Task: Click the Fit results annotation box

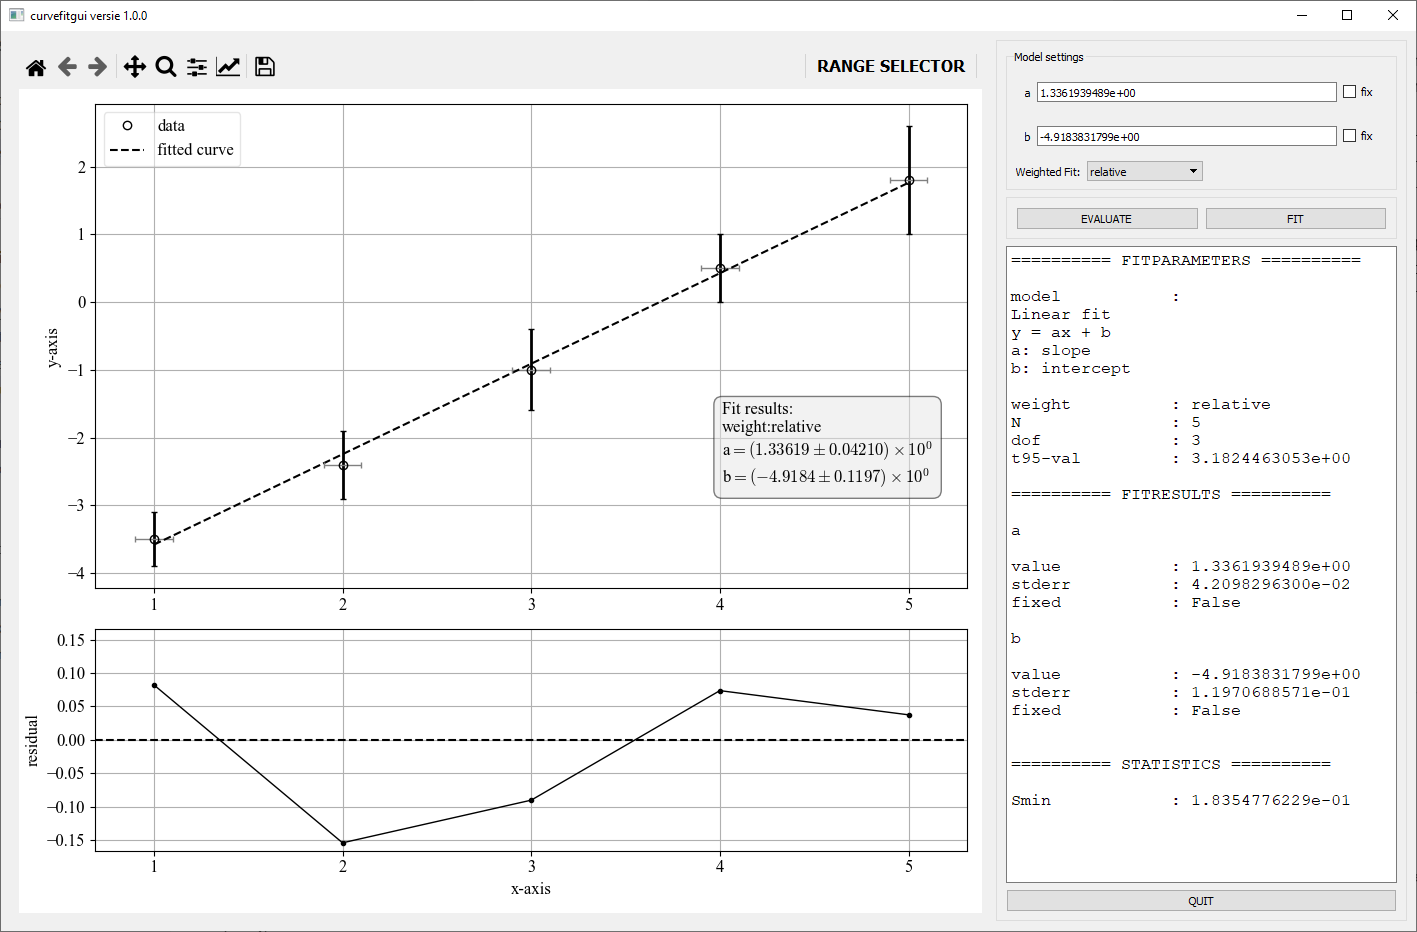Action: point(827,447)
